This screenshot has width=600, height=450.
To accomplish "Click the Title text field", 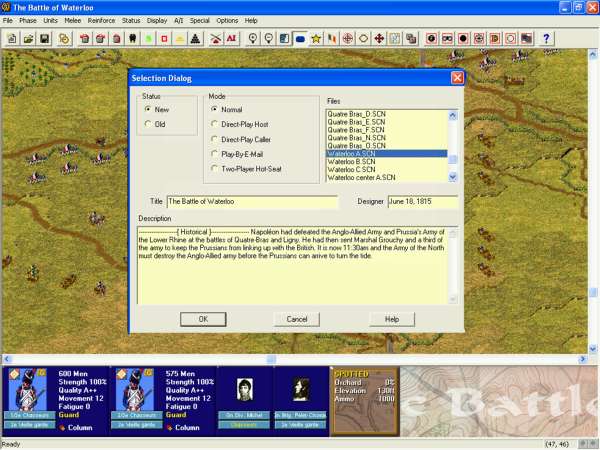I will tap(252, 202).
